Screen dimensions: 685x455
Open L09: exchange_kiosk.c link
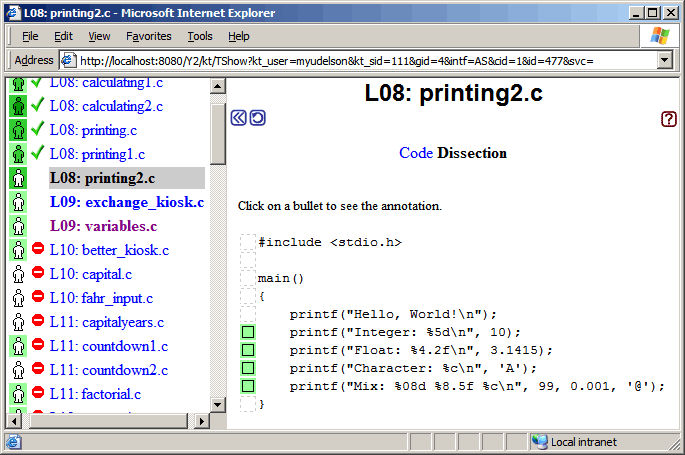pos(127,202)
